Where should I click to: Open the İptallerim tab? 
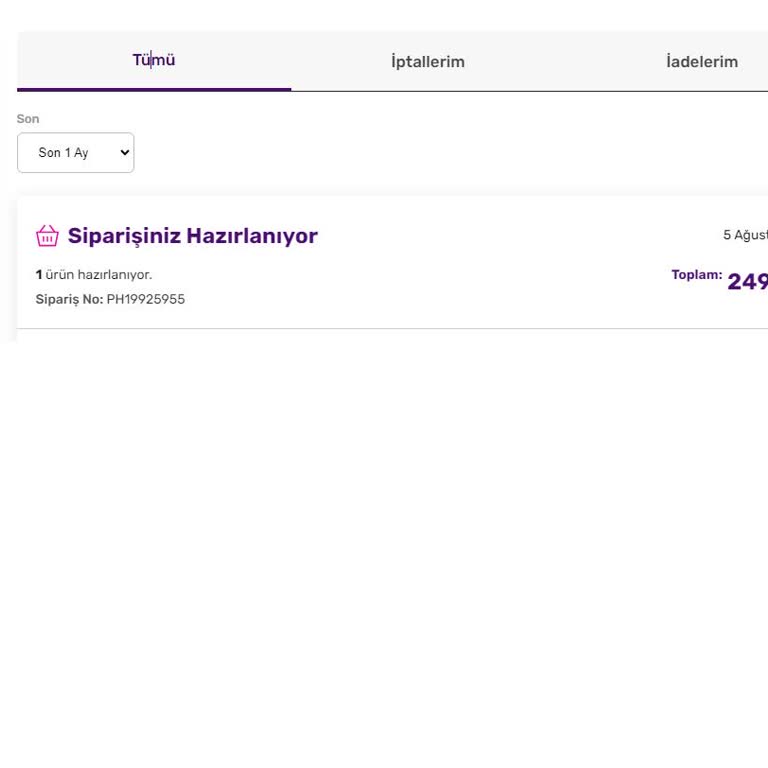pos(428,62)
